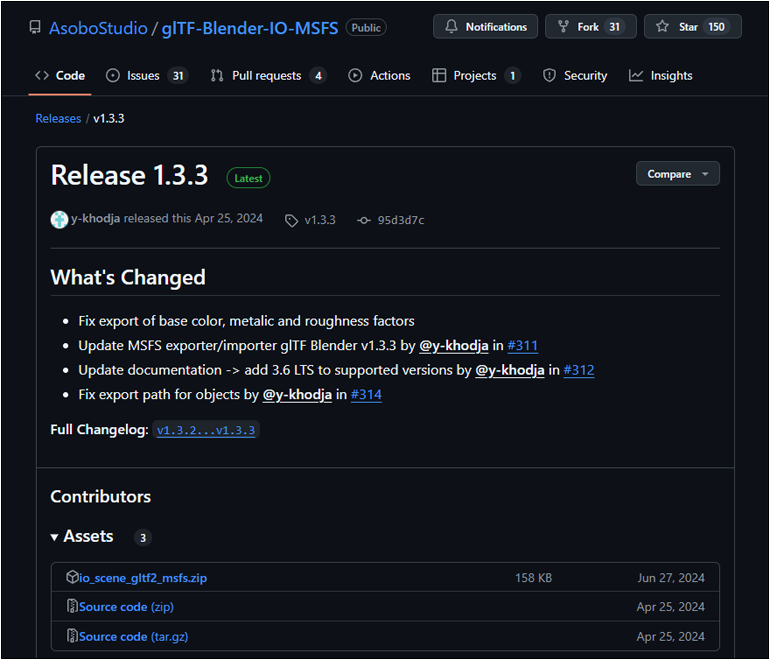Click the Fork branch icon
The height and width of the screenshot is (660, 770).
563,27
